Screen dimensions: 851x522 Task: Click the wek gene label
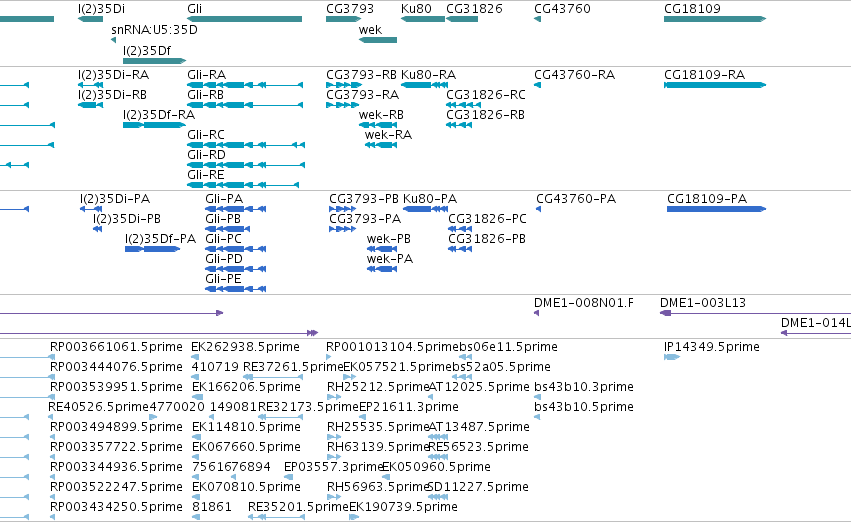click(x=370, y=30)
